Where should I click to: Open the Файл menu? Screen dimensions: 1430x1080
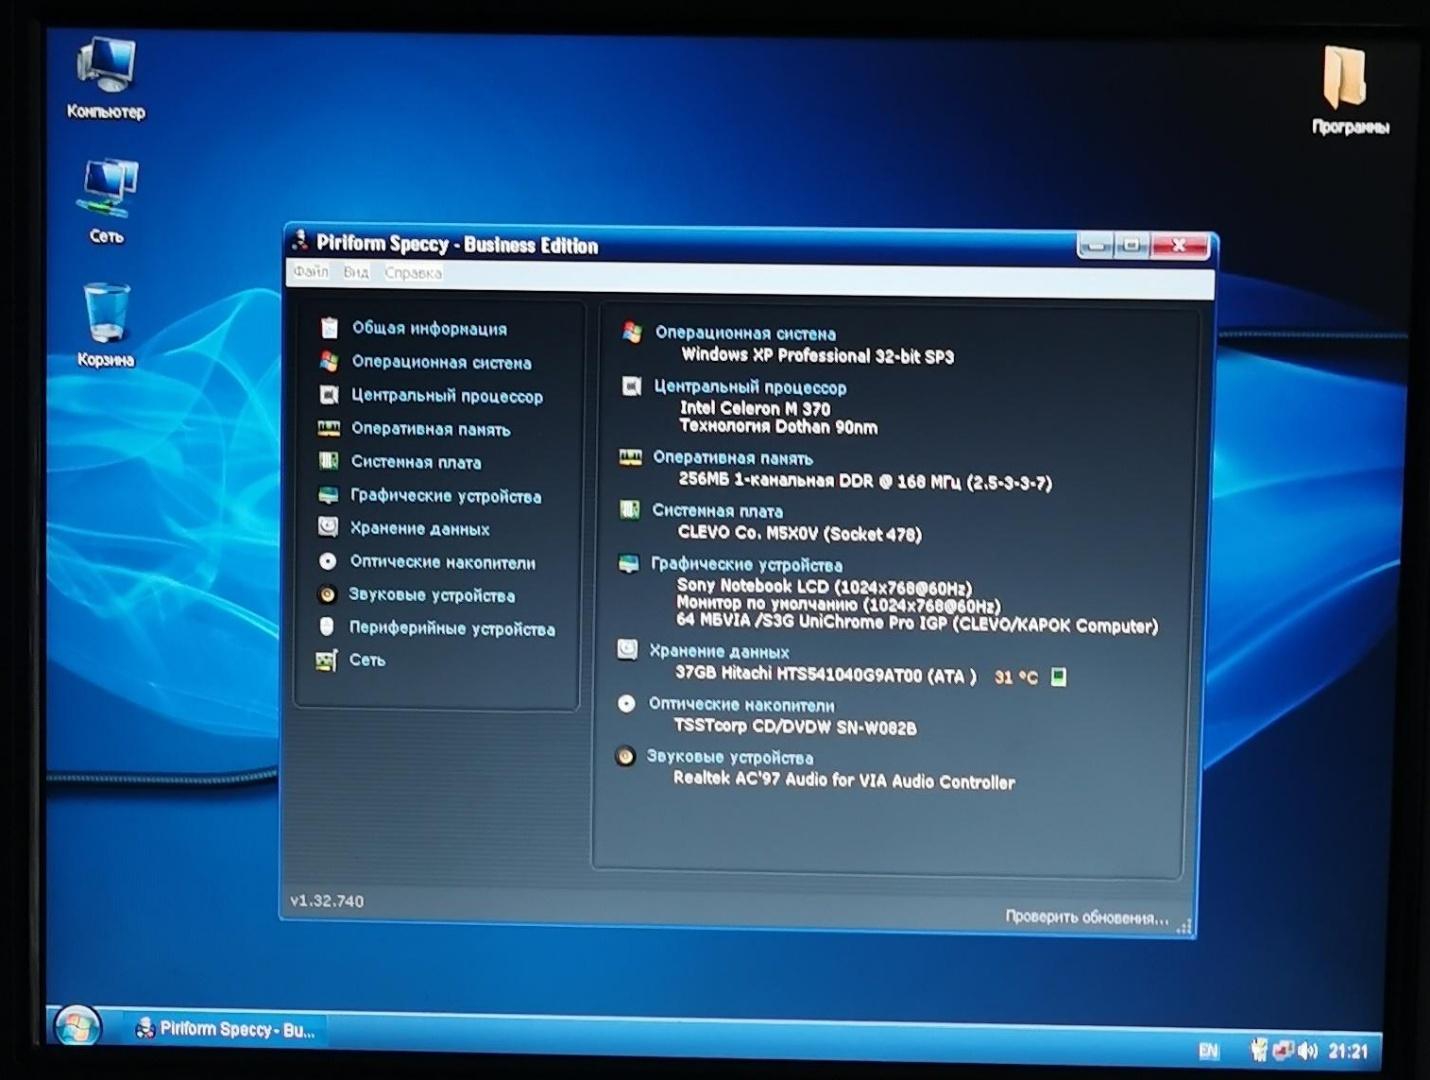311,271
